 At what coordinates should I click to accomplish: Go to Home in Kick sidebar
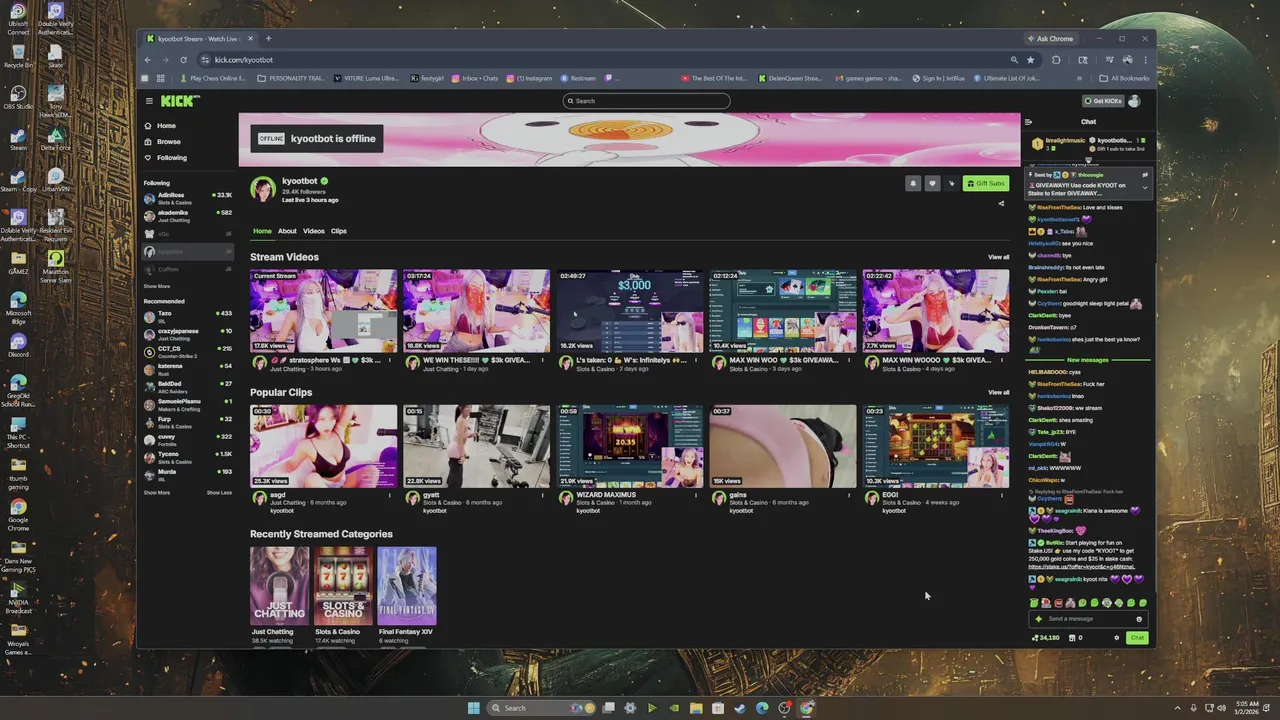click(x=160, y=126)
